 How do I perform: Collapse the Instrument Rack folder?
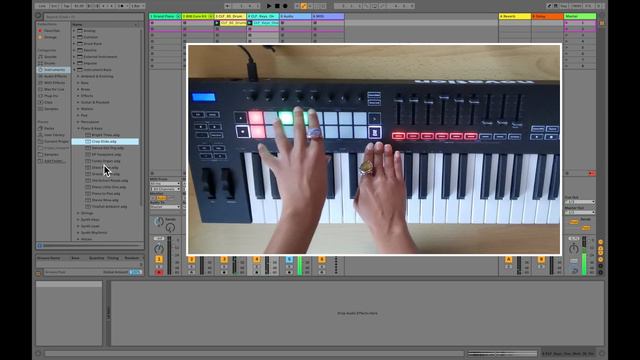pos(74,70)
